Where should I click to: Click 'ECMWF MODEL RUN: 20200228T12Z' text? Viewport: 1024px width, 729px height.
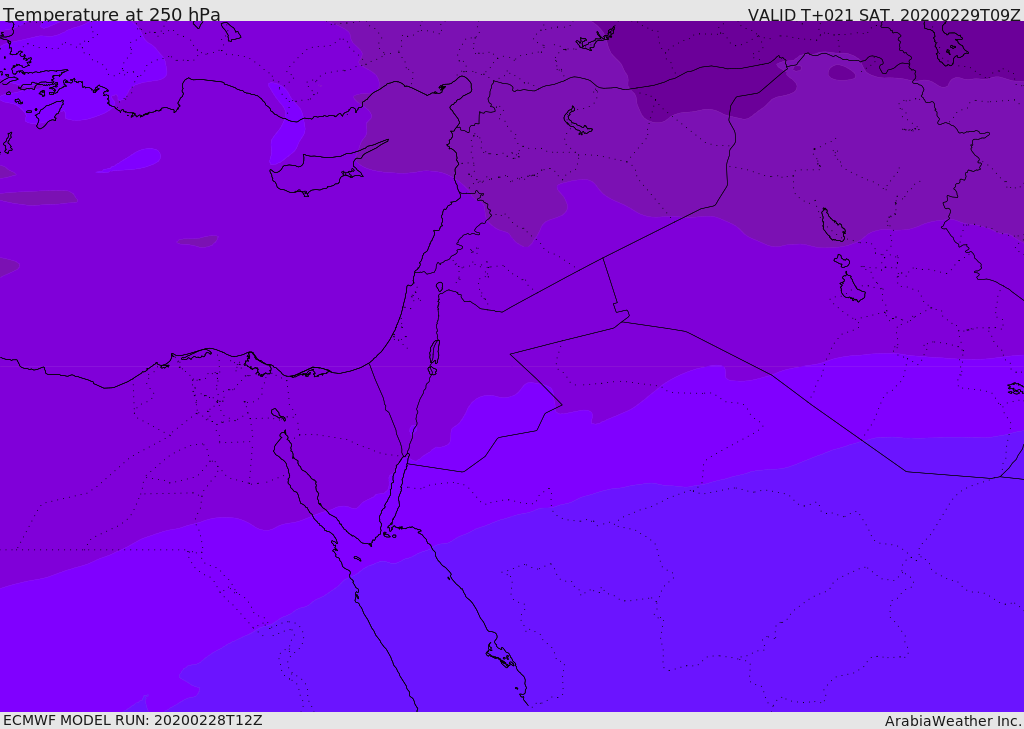click(133, 721)
